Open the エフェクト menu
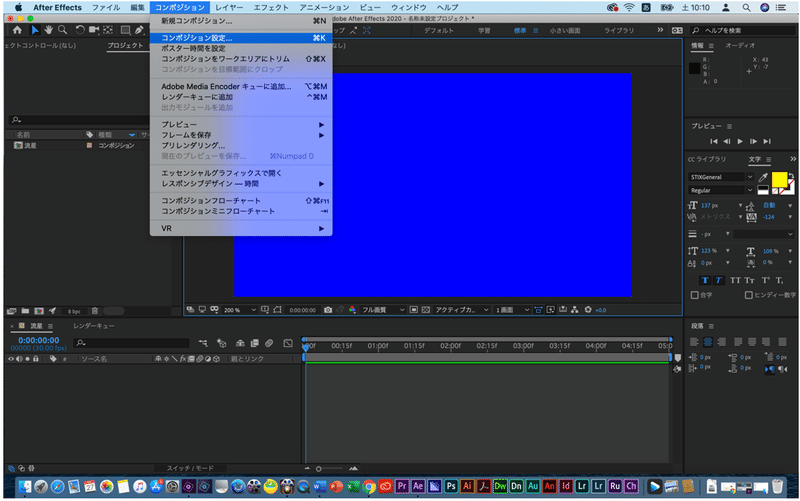Viewport: 800px width, 501px height. coord(271,8)
